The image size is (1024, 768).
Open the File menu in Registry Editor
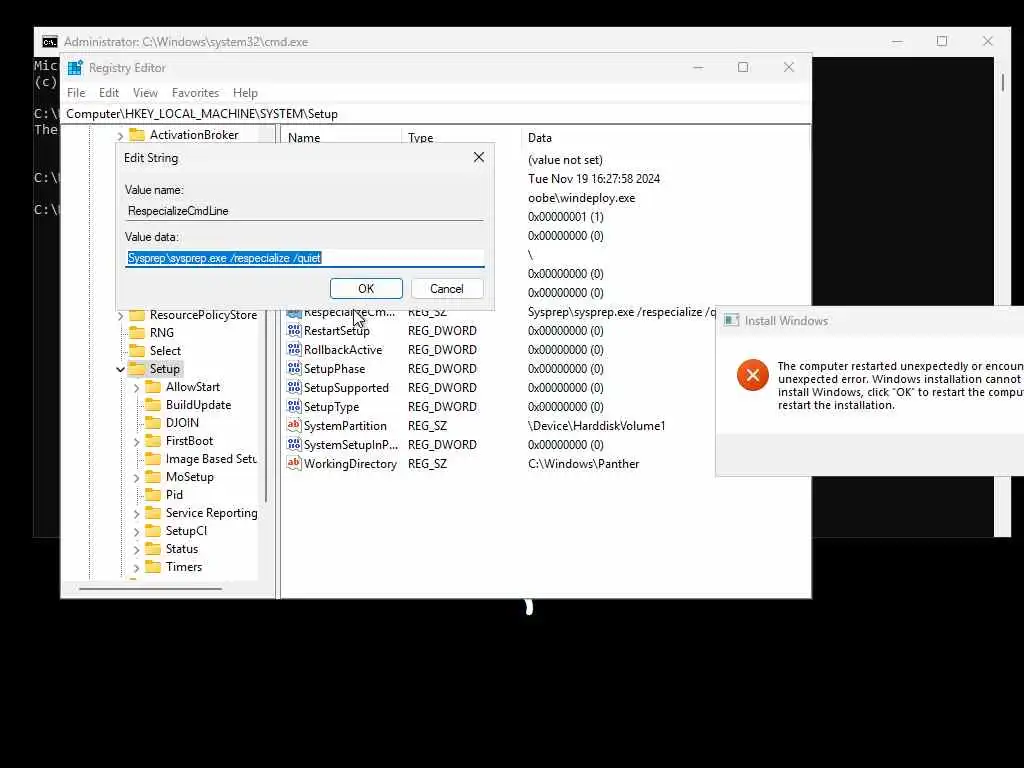(76, 93)
